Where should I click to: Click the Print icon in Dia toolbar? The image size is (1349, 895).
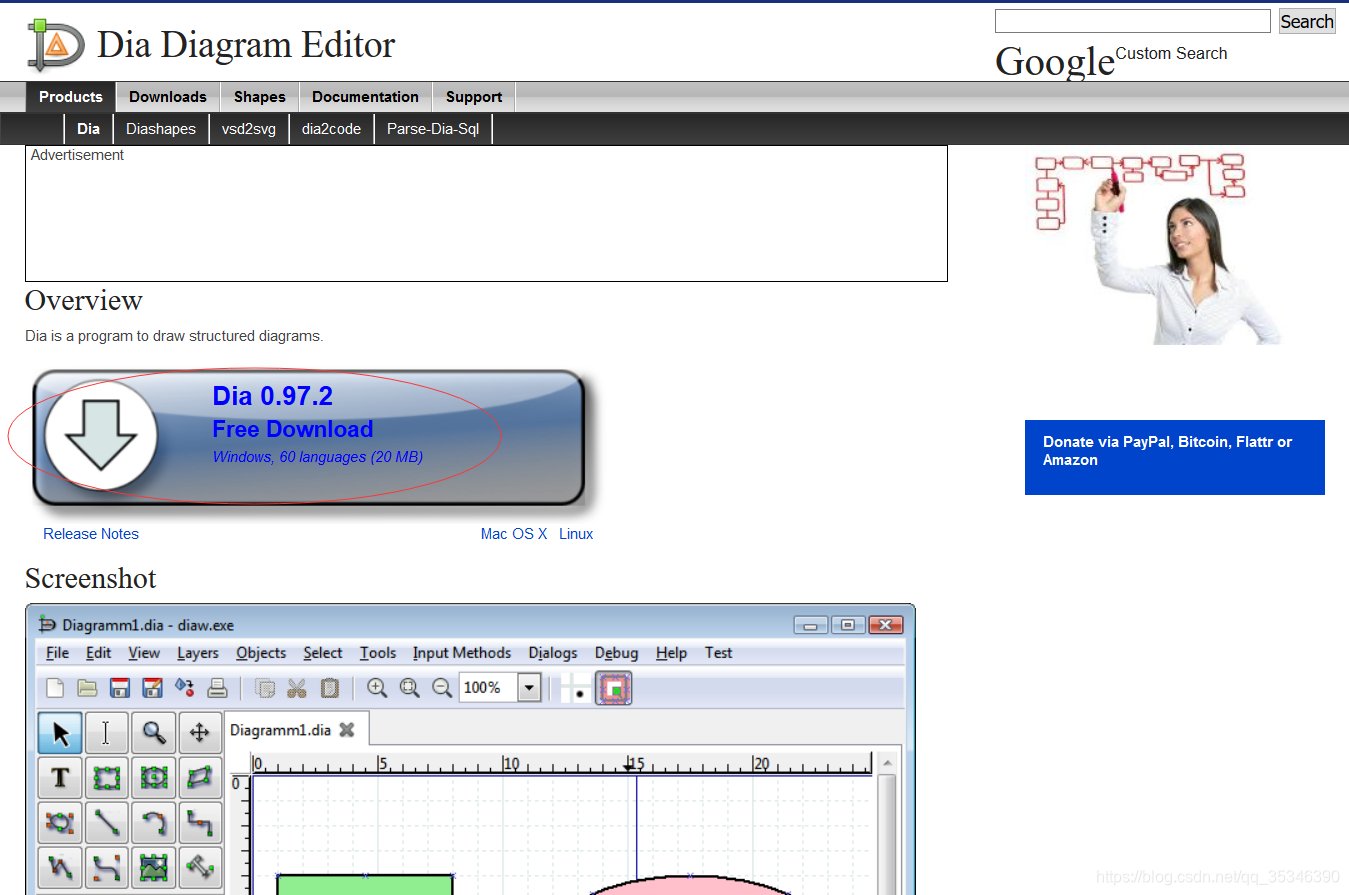pos(217,688)
